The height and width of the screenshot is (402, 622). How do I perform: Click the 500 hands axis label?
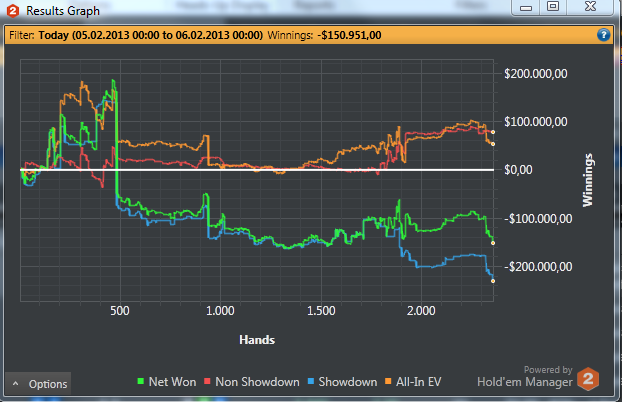coord(120,311)
